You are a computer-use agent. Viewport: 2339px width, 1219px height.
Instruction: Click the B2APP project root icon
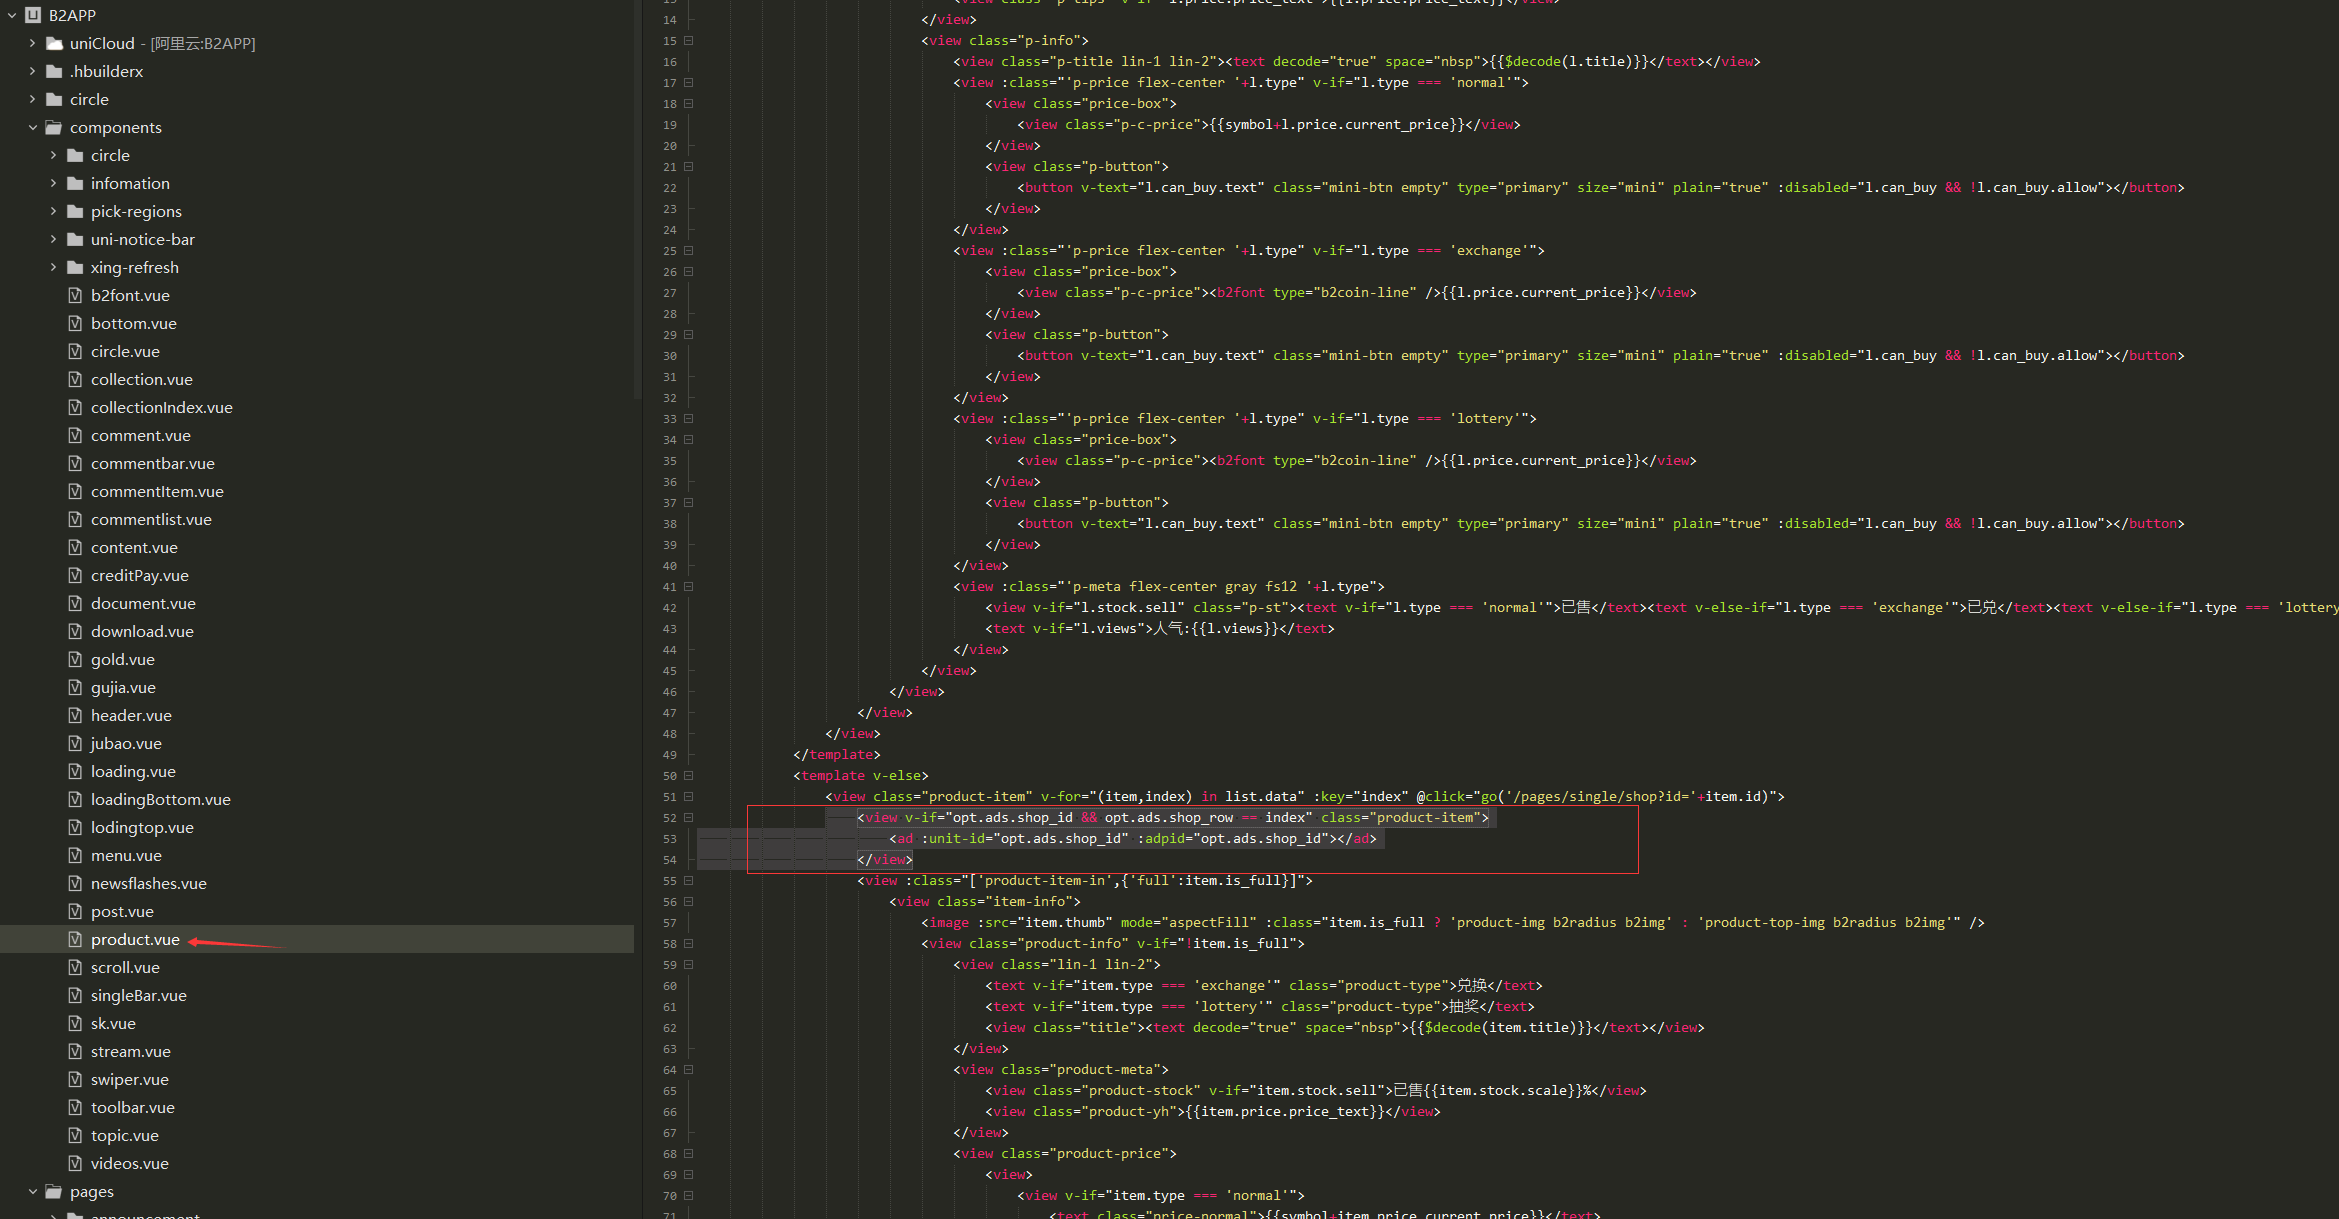pyautogui.click(x=33, y=15)
